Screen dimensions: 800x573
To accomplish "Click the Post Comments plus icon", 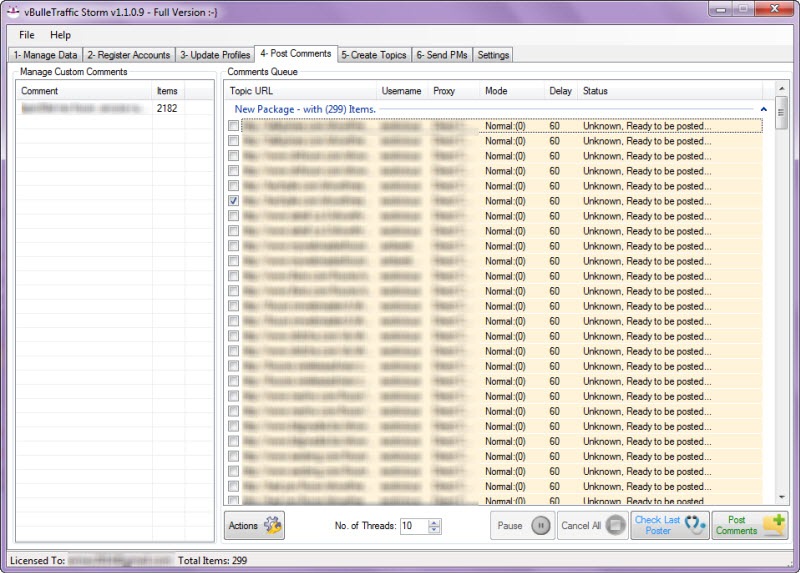I will pos(774,525).
